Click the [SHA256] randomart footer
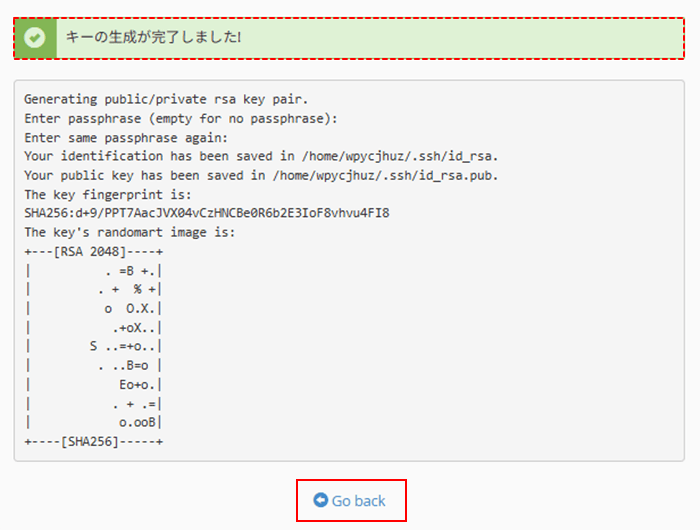 pos(94,442)
